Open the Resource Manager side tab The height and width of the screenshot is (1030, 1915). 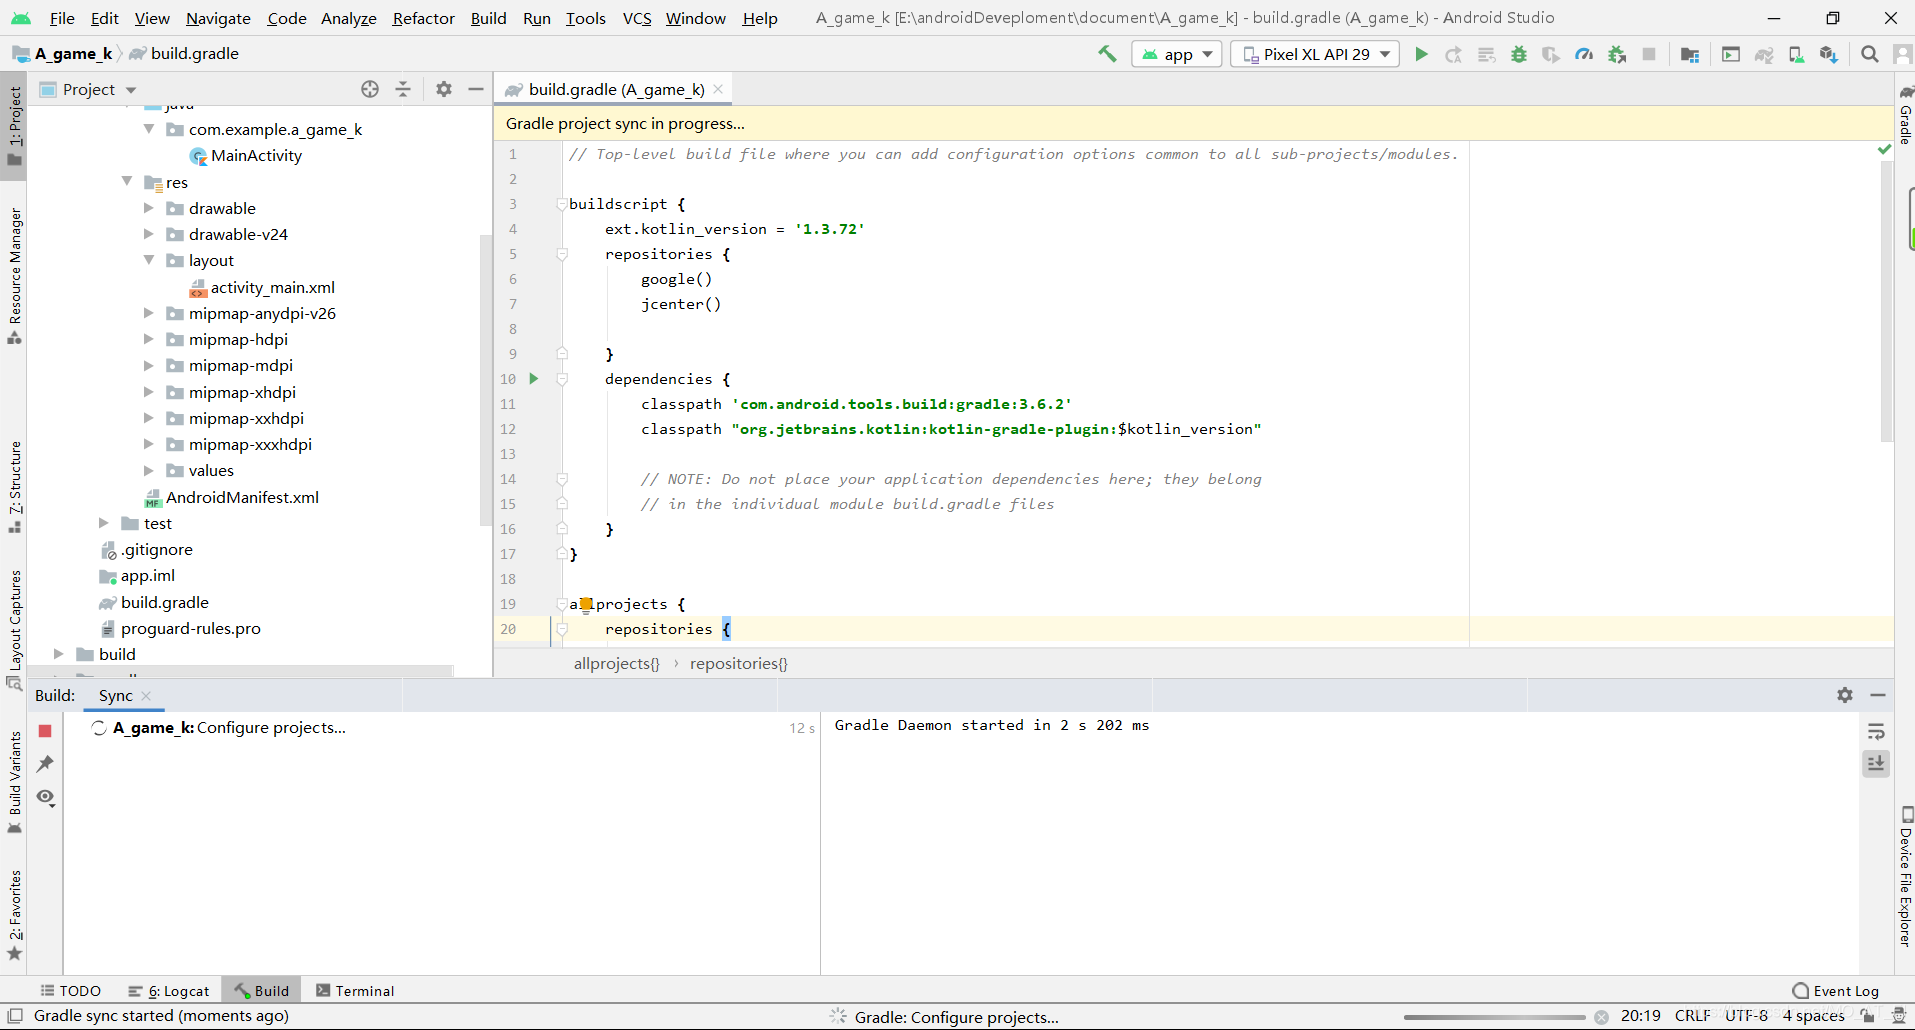coord(14,276)
